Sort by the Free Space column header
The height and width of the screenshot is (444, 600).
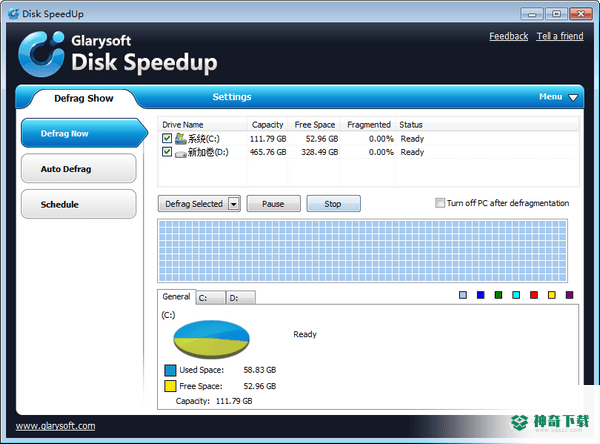[x=314, y=125]
